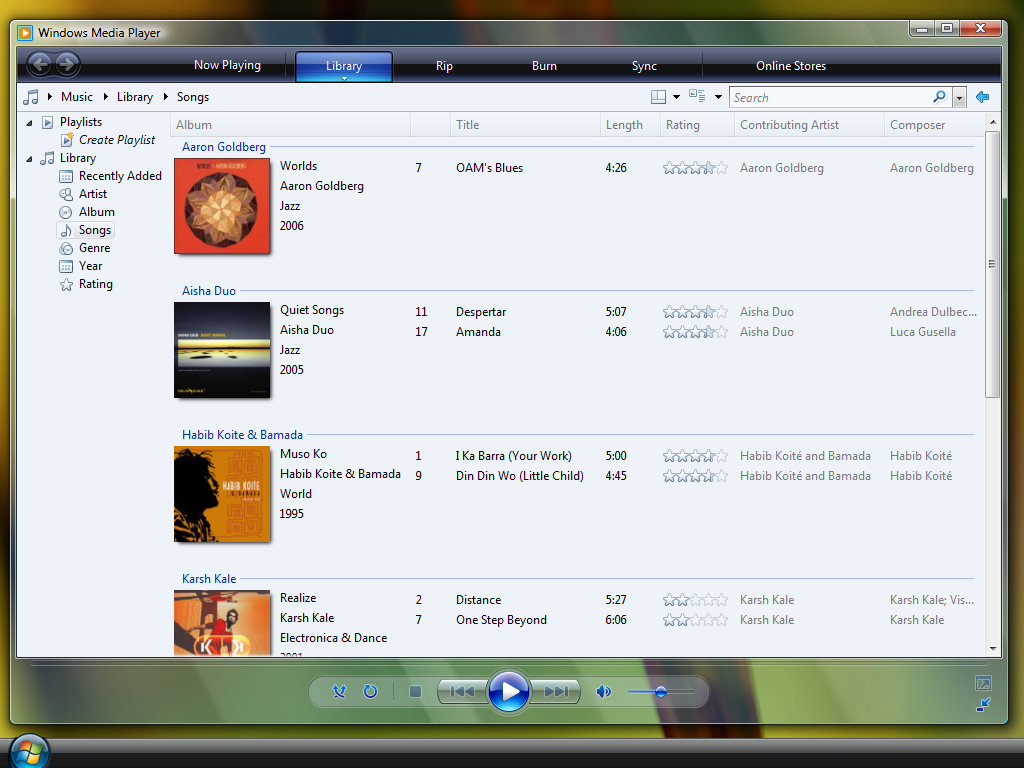Mute the sound with speaker icon
The height and width of the screenshot is (768, 1024).
click(604, 692)
